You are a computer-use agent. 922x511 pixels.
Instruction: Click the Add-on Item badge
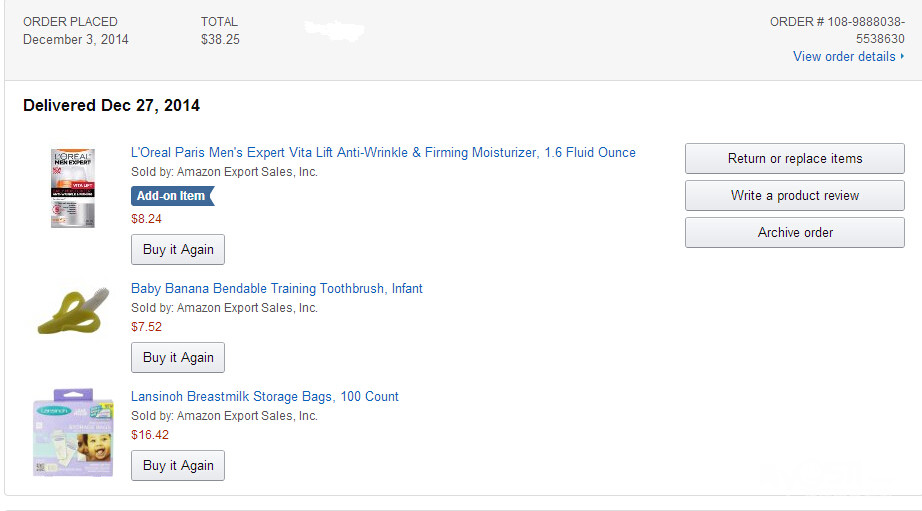coord(171,196)
